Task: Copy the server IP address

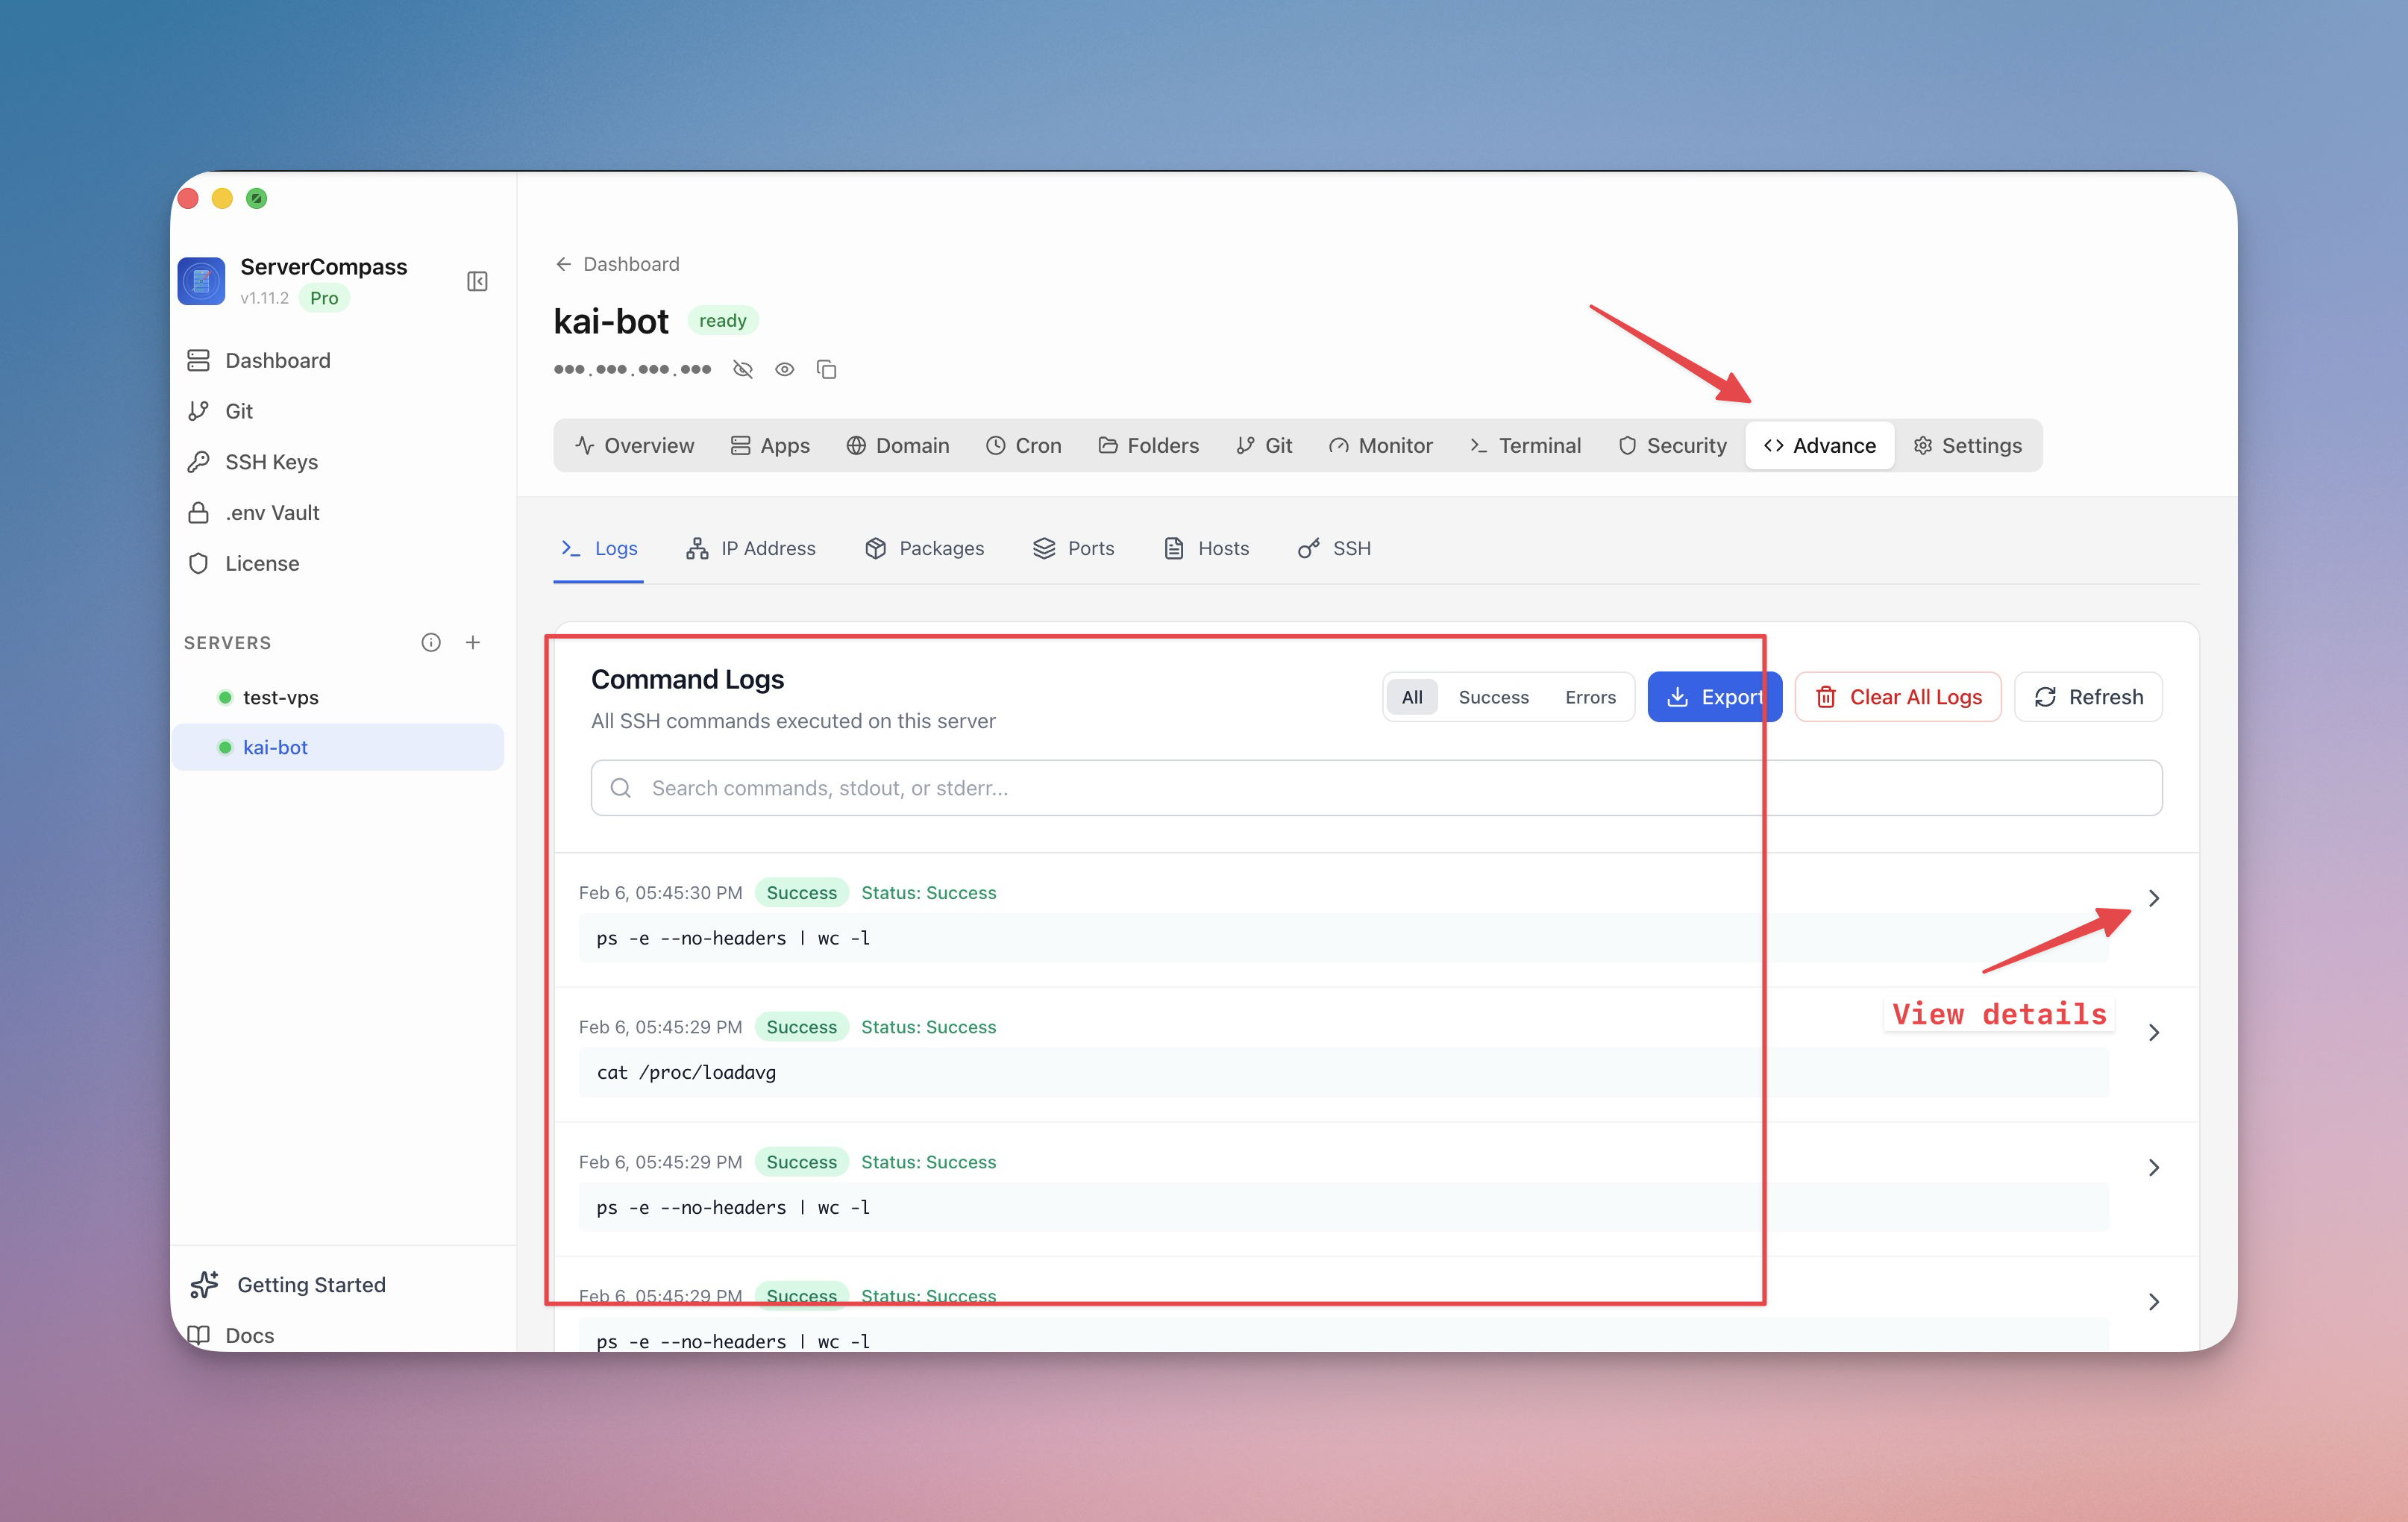Action: [x=826, y=369]
